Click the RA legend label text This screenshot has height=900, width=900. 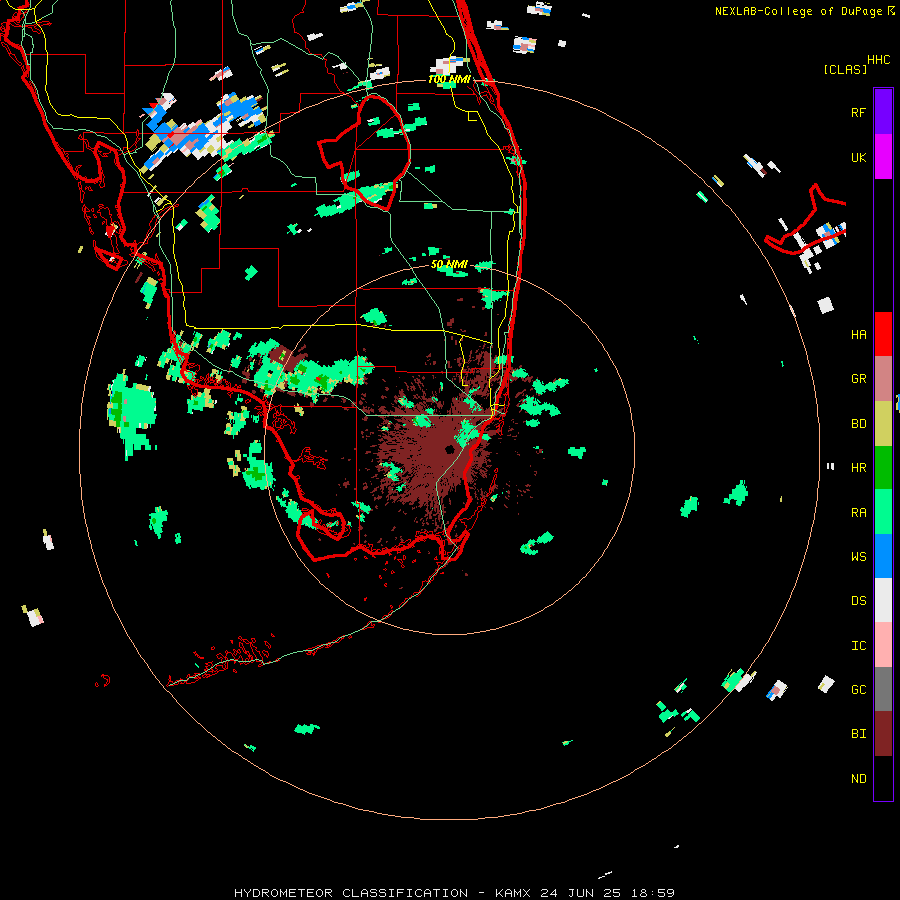pos(858,513)
